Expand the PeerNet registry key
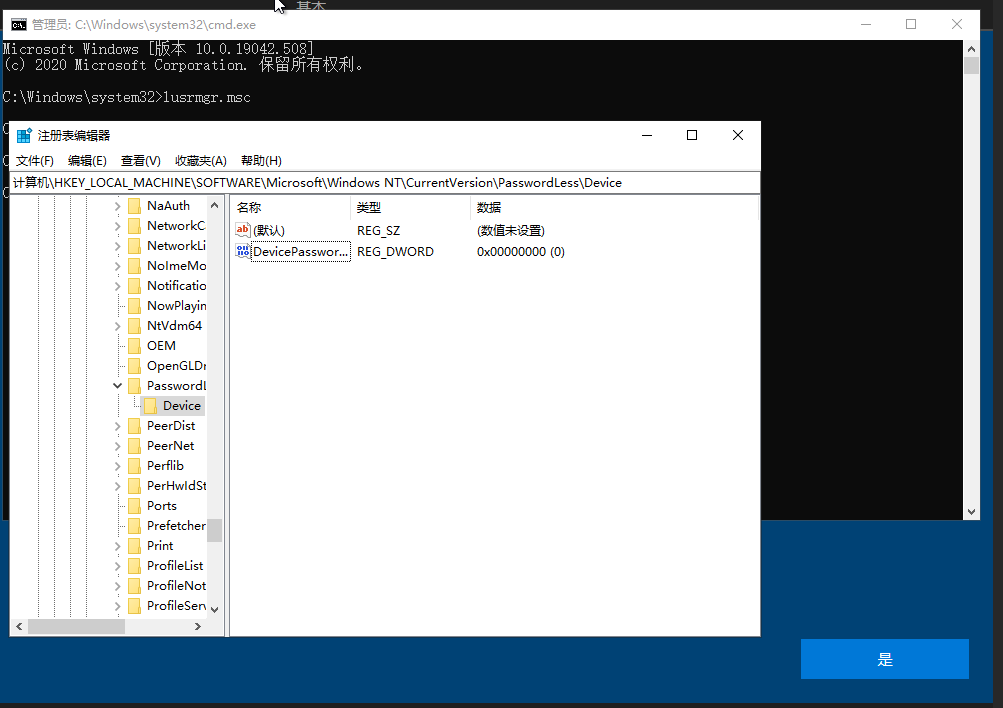1003x708 pixels. (118, 446)
